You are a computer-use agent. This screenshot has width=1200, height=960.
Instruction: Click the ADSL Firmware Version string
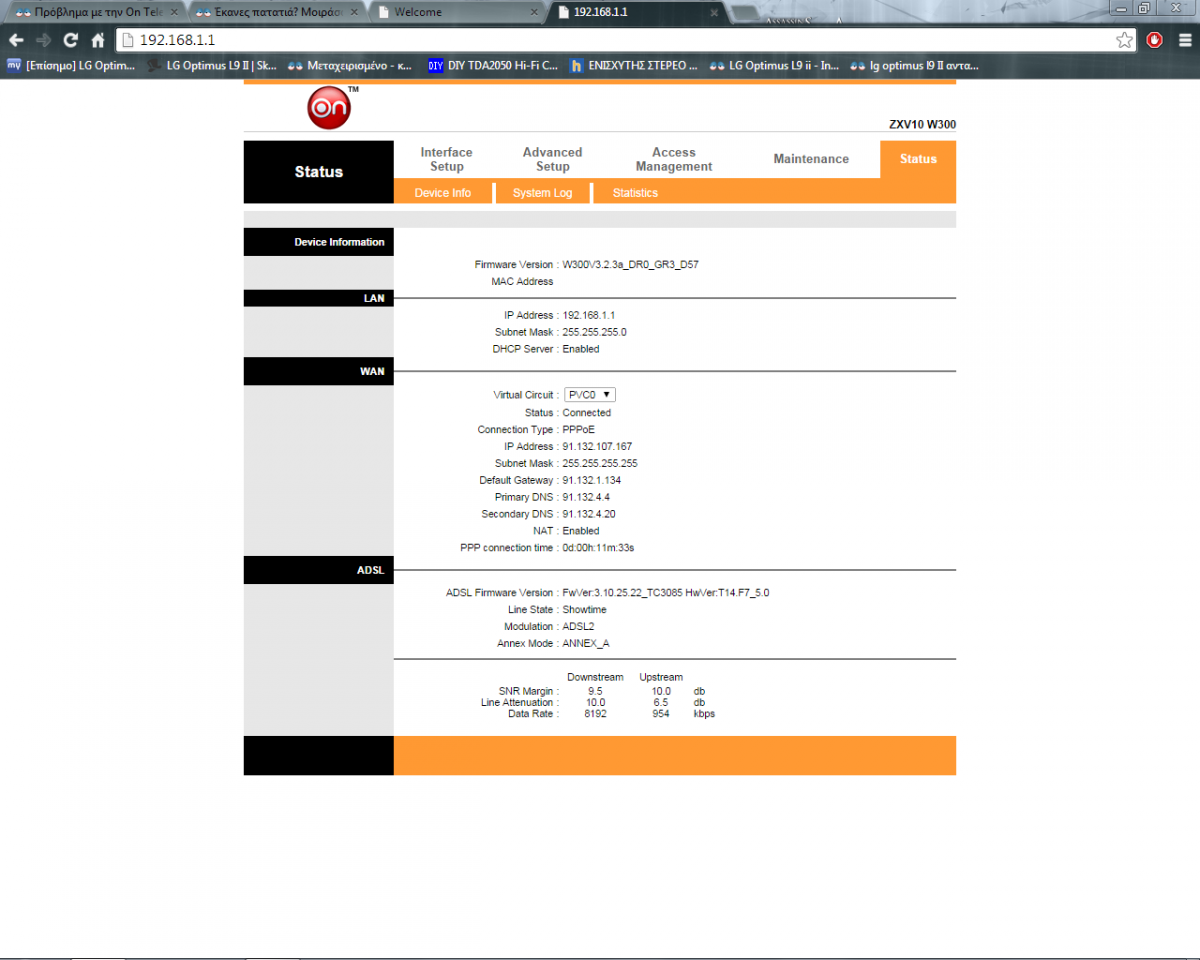(666, 593)
